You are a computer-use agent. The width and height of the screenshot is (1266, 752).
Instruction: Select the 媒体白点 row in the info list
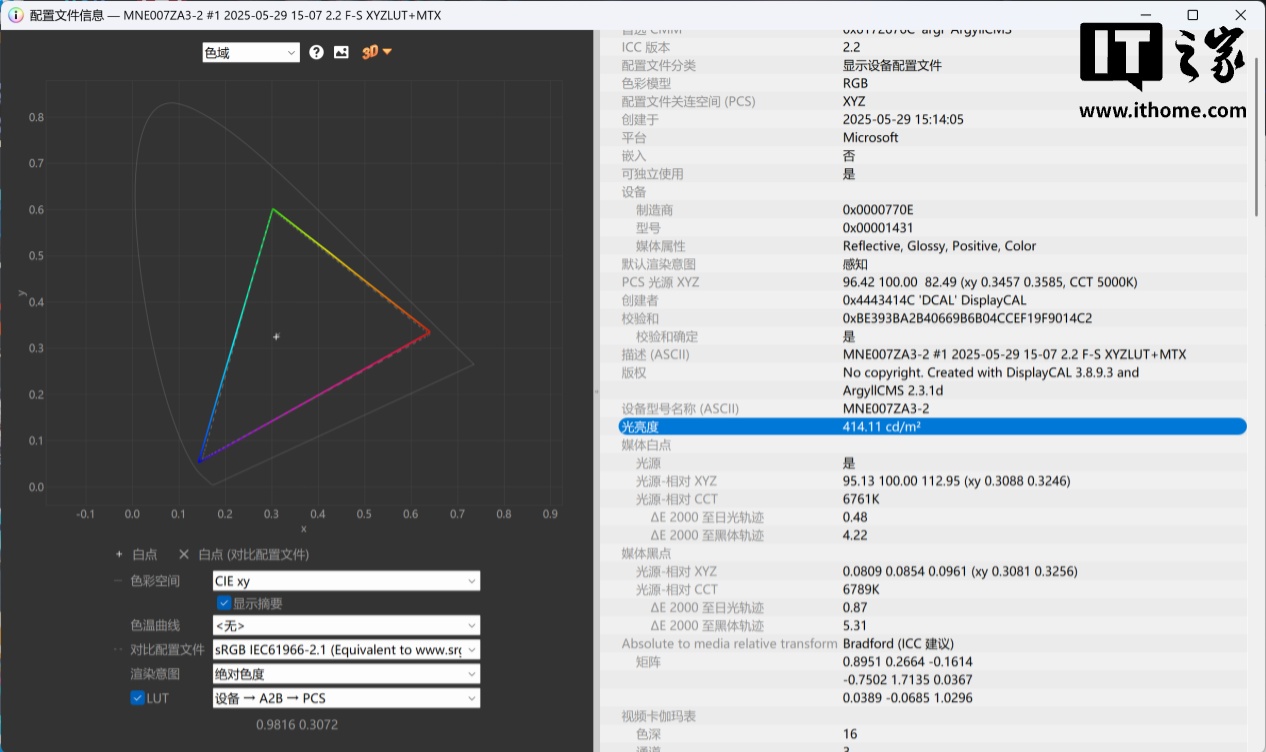tap(647, 445)
